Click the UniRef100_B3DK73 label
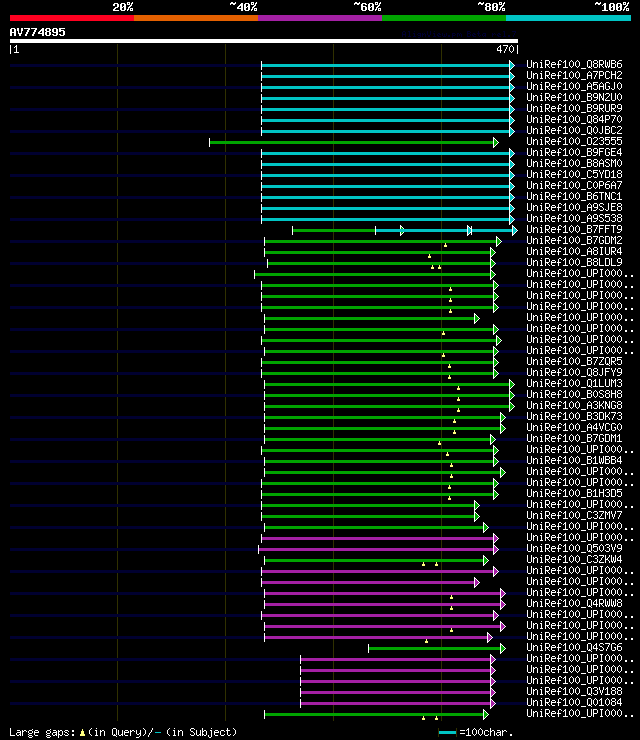Screen dimensions: 640x740 (x=574, y=416)
